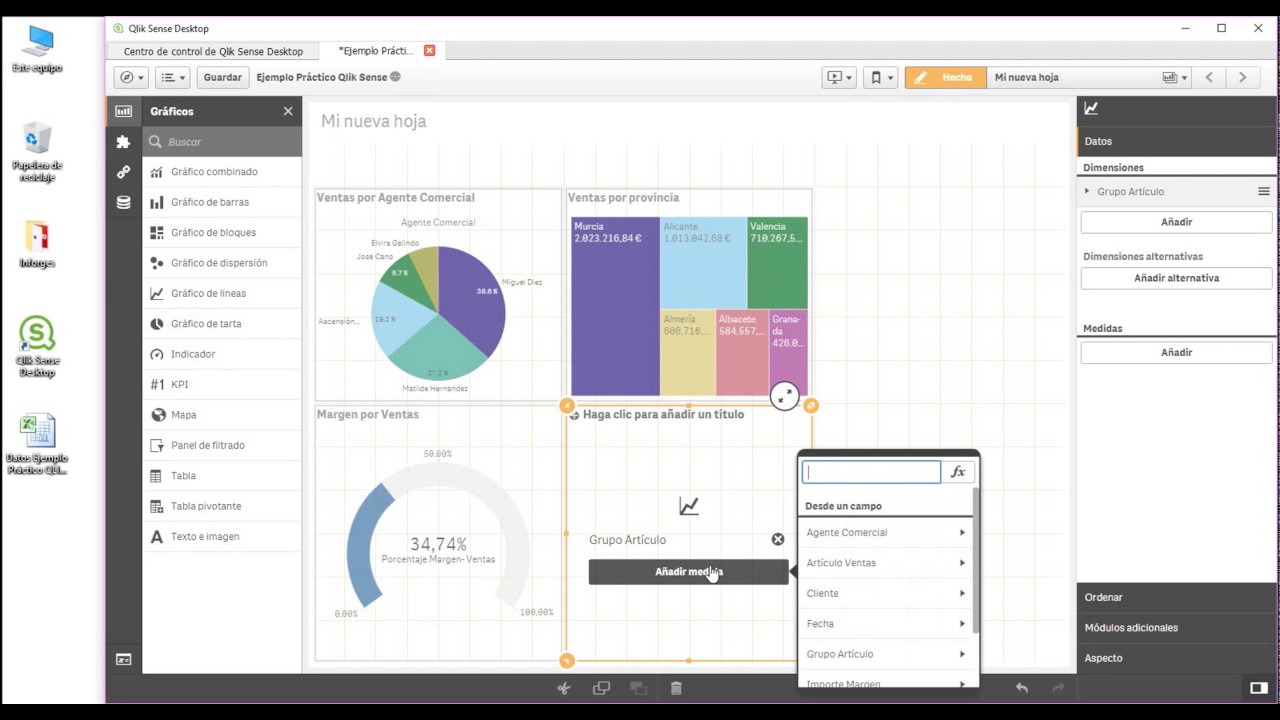This screenshot has height=720, width=1280.
Task: Select Panel de filtrado object
Action: click(x=222, y=445)
